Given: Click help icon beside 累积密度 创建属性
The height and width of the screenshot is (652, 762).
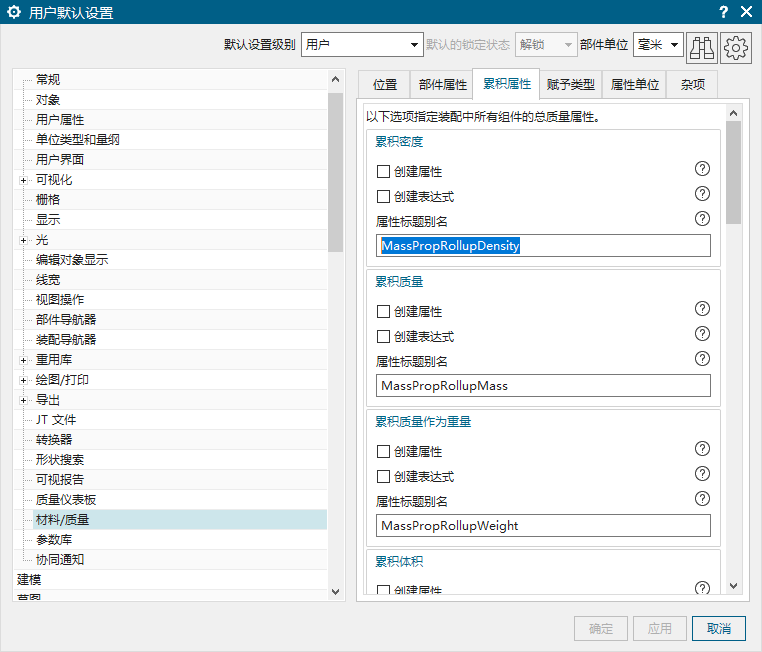Looking at the screenshot, I should click(702, 169).
